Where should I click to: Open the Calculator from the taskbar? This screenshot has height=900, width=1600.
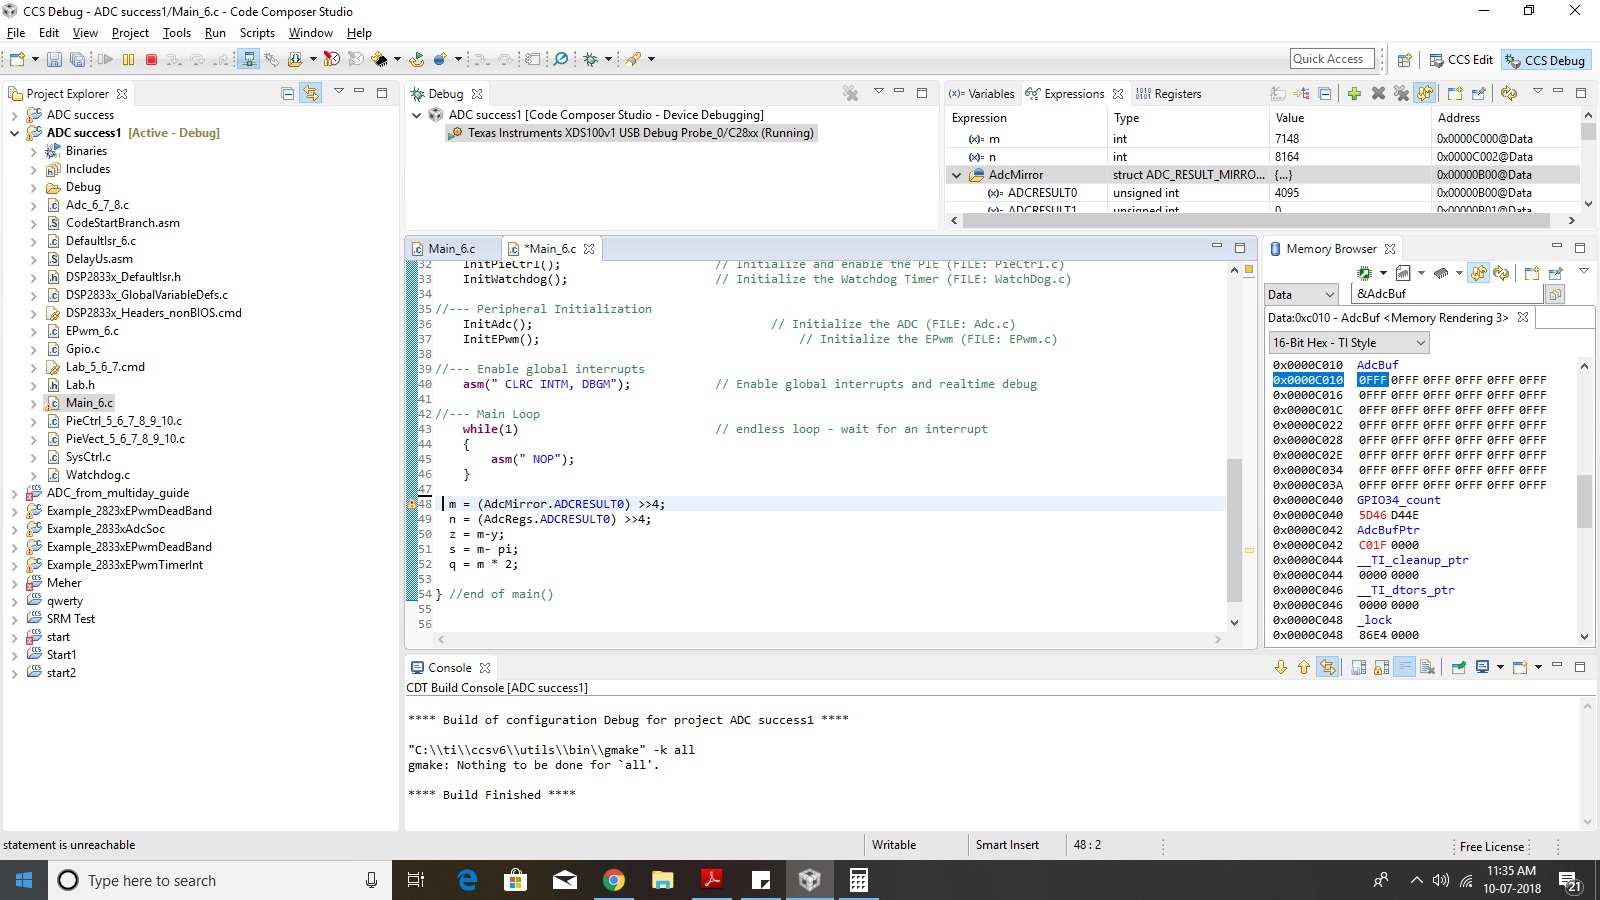point(858,880)
